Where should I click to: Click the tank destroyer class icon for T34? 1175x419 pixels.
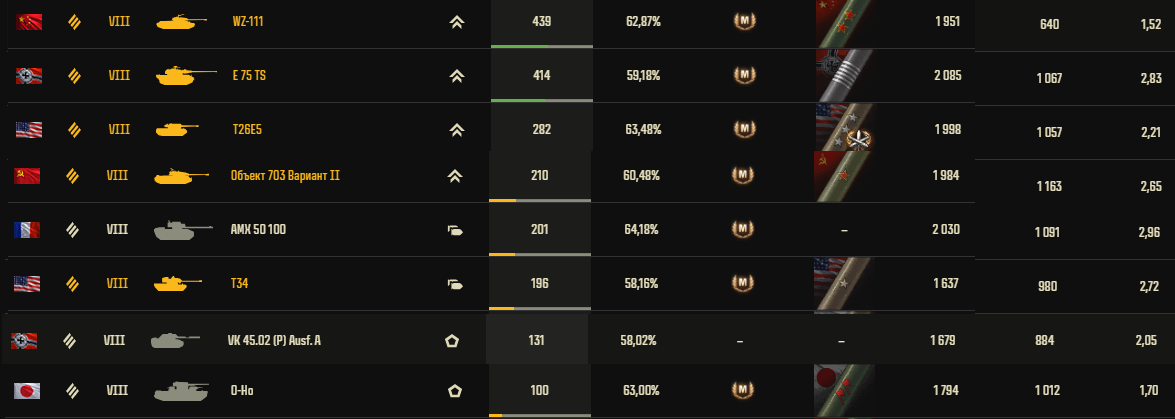[x=456, y=284]
